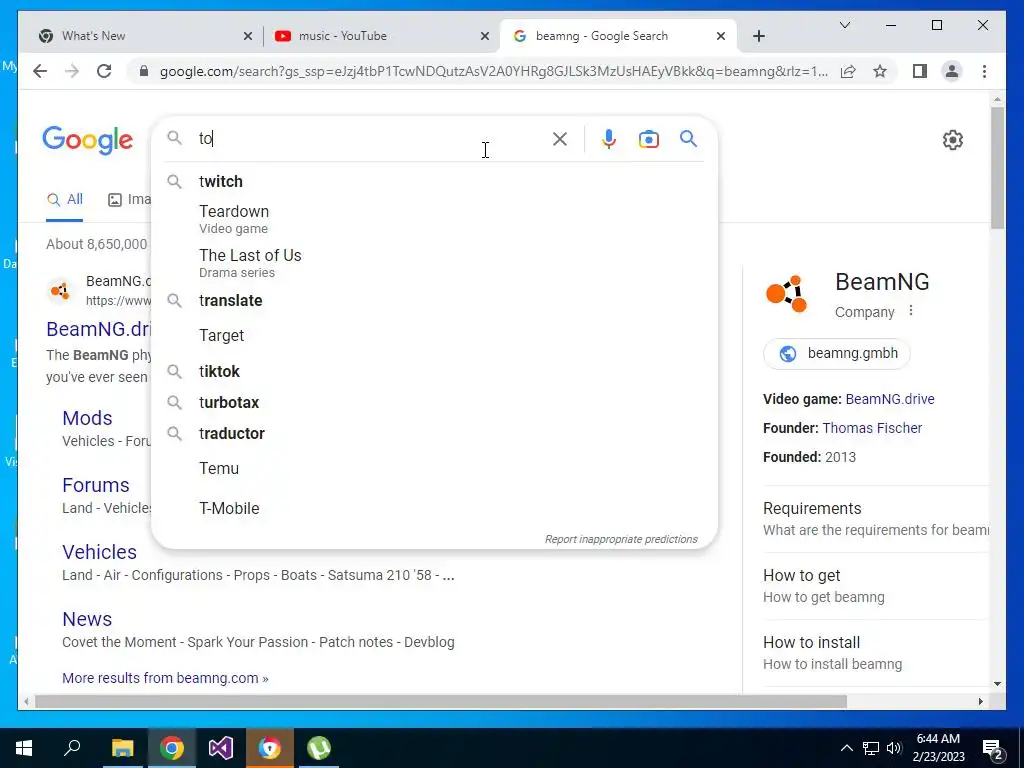Open Visual Studio from taskbar
This screenshot has width=1024, height=768.
221,748
